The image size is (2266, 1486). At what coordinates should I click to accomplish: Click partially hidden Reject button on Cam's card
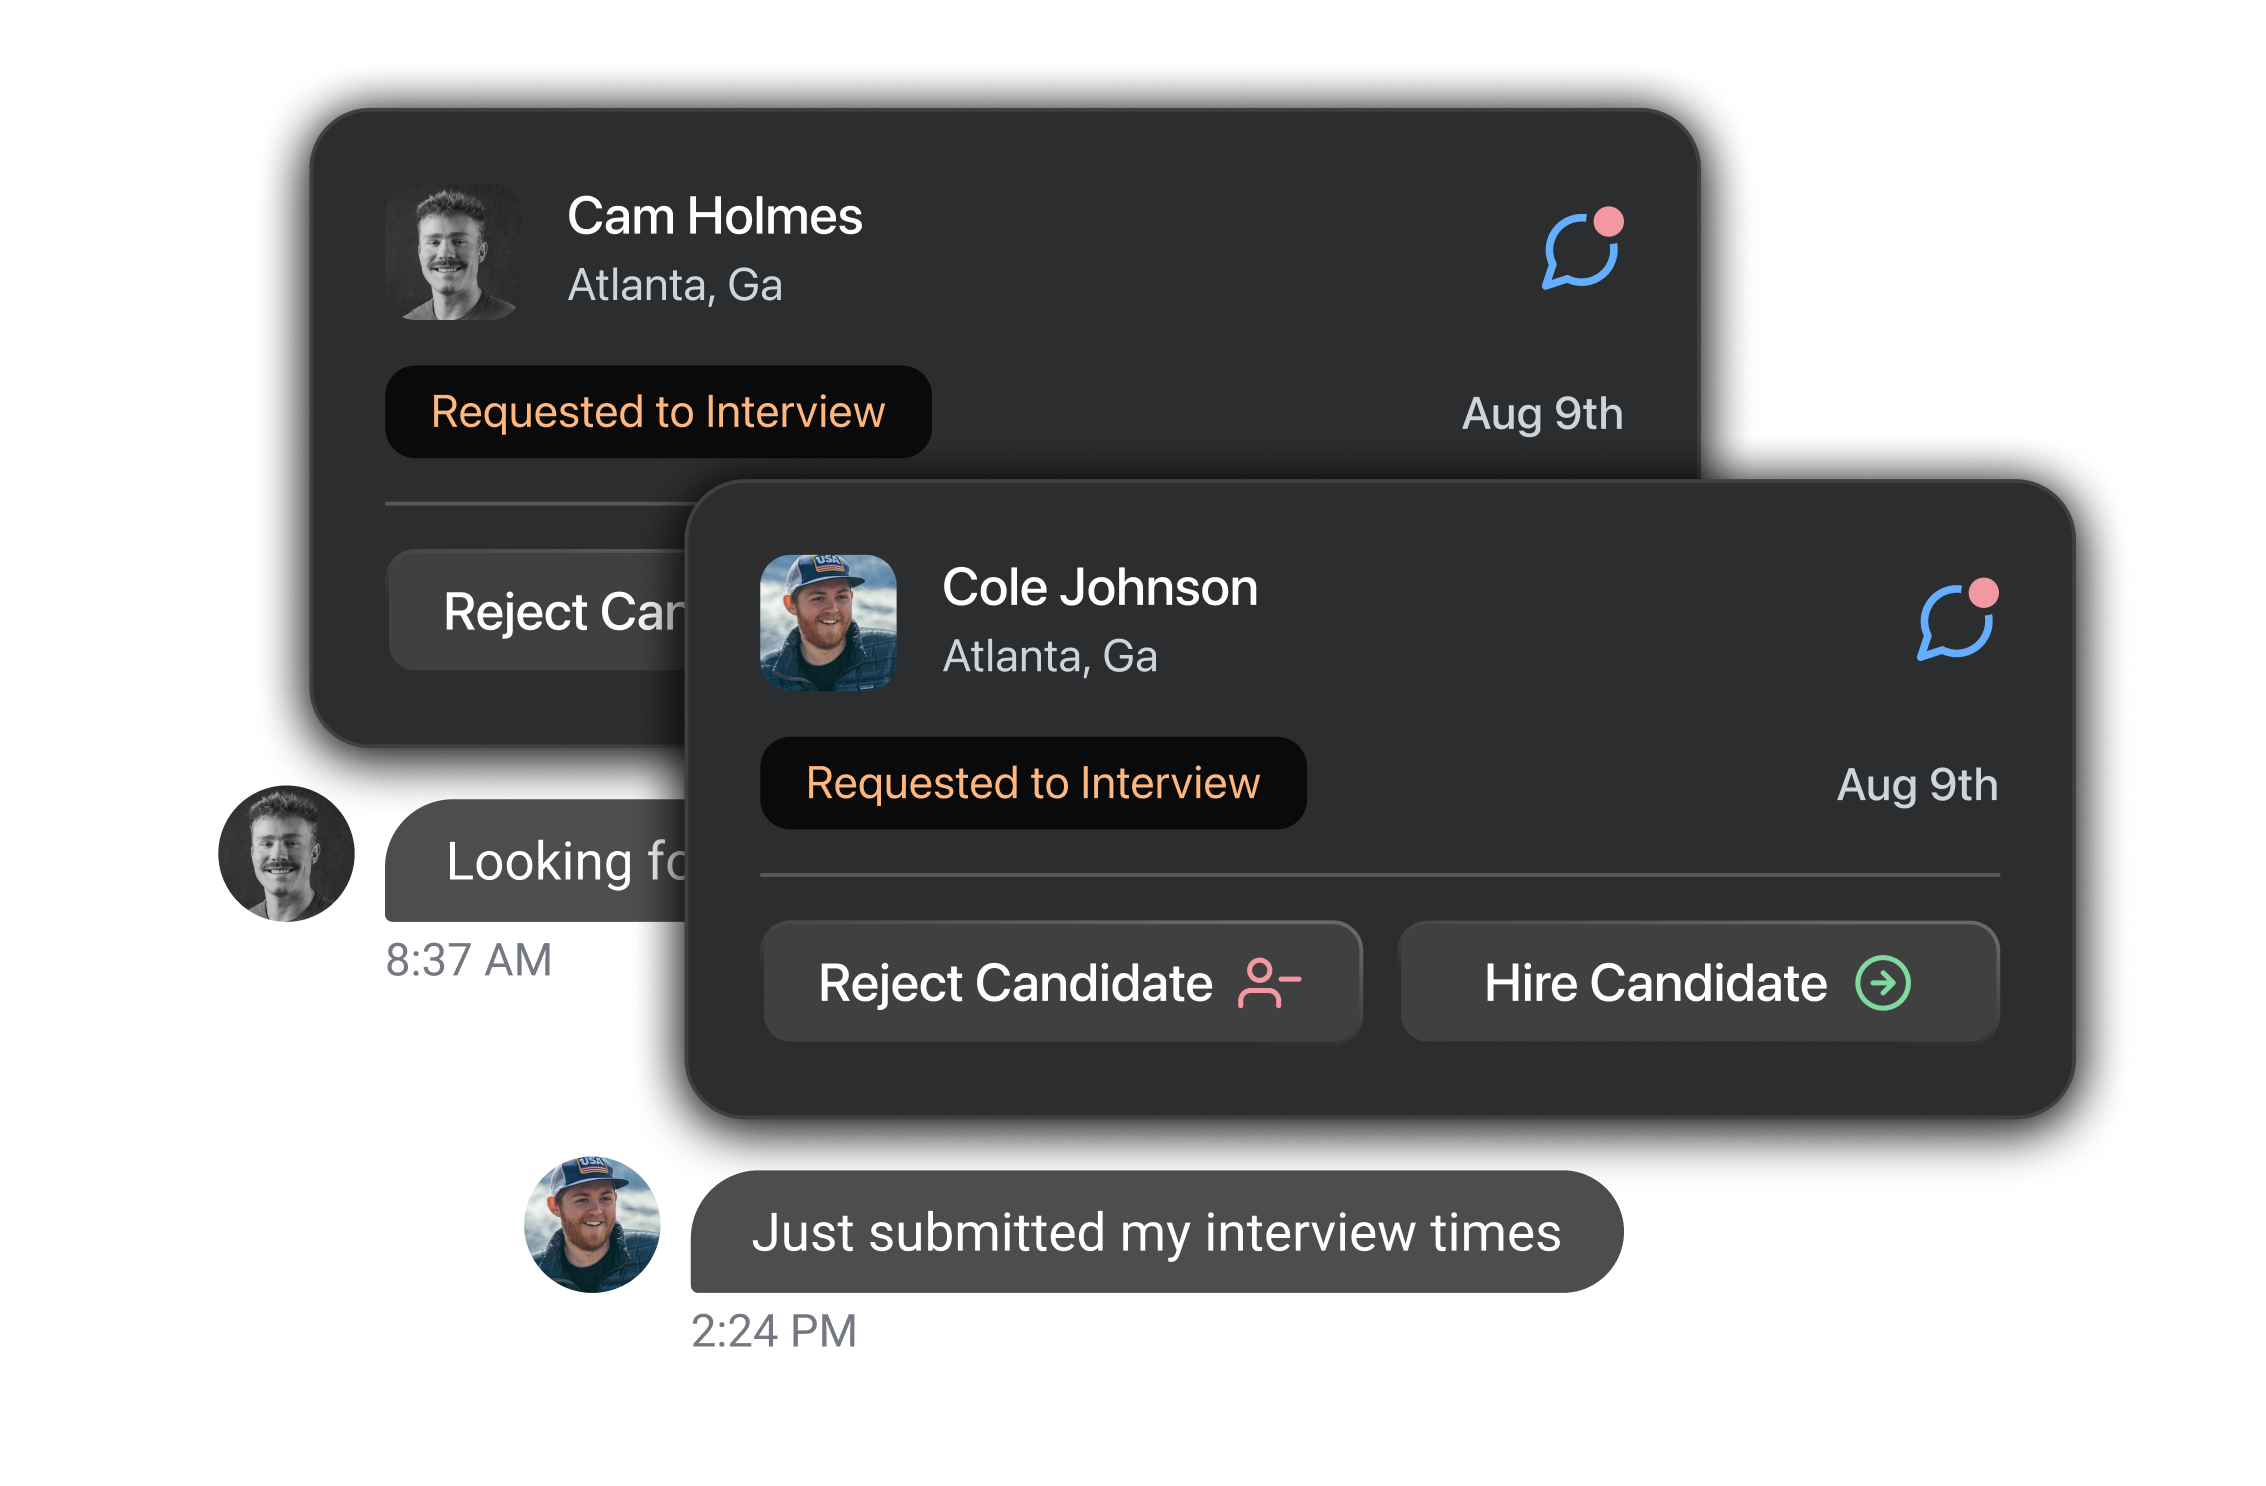537,610
